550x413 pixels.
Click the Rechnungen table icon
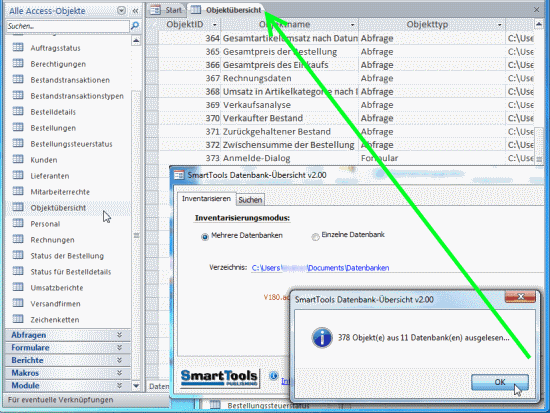click(18, 239)
